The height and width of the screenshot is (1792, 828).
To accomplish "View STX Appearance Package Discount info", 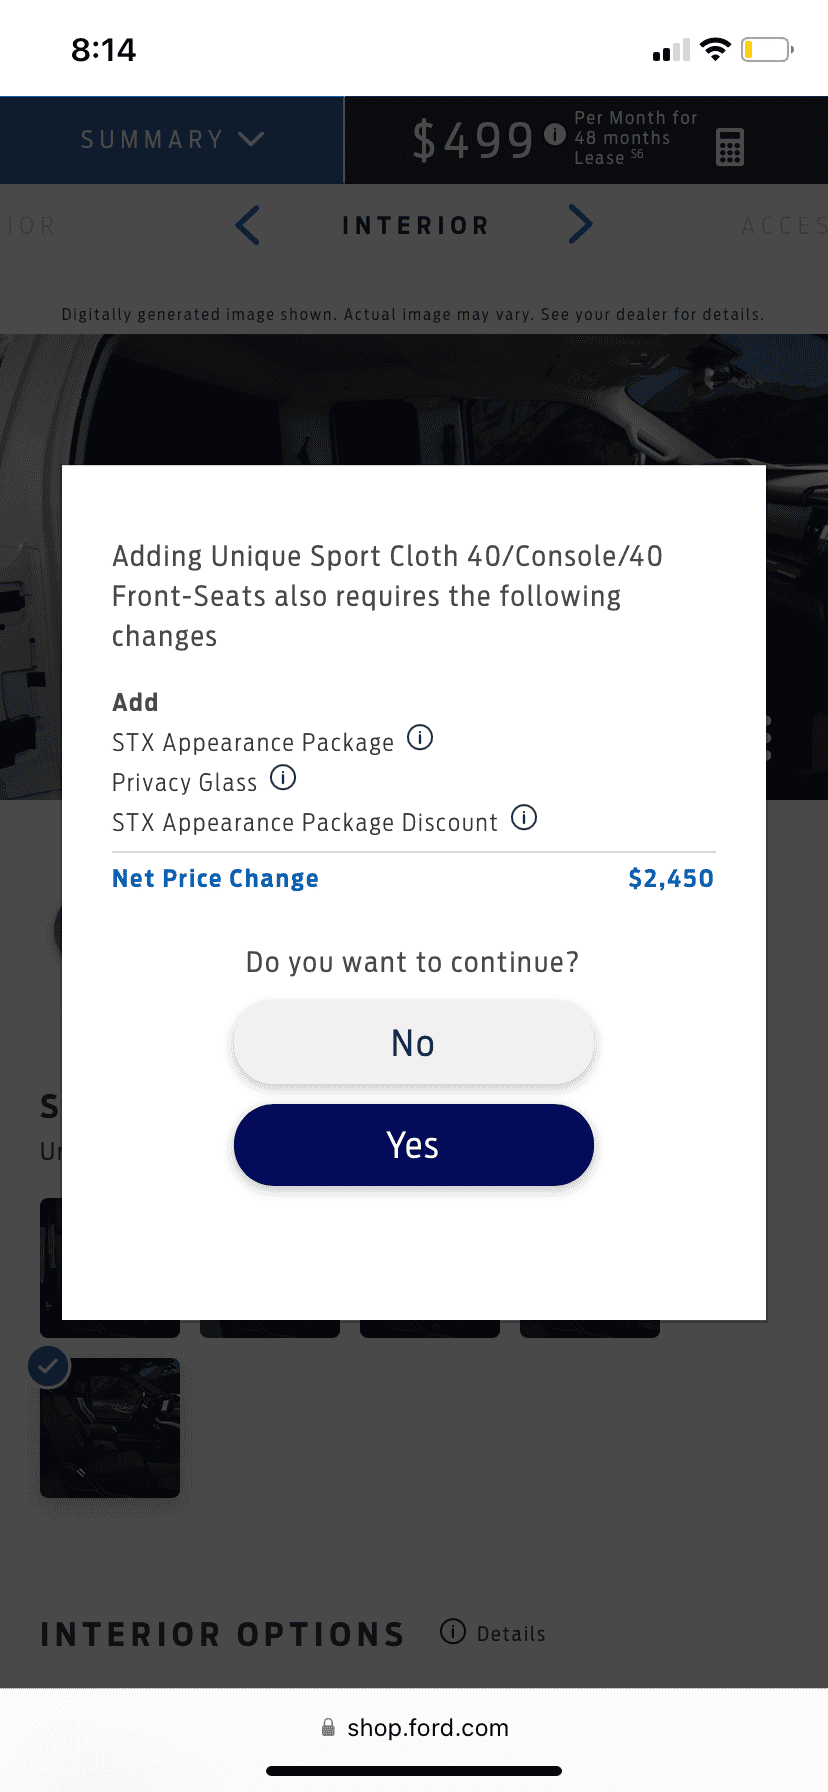I will click(524, 818).
